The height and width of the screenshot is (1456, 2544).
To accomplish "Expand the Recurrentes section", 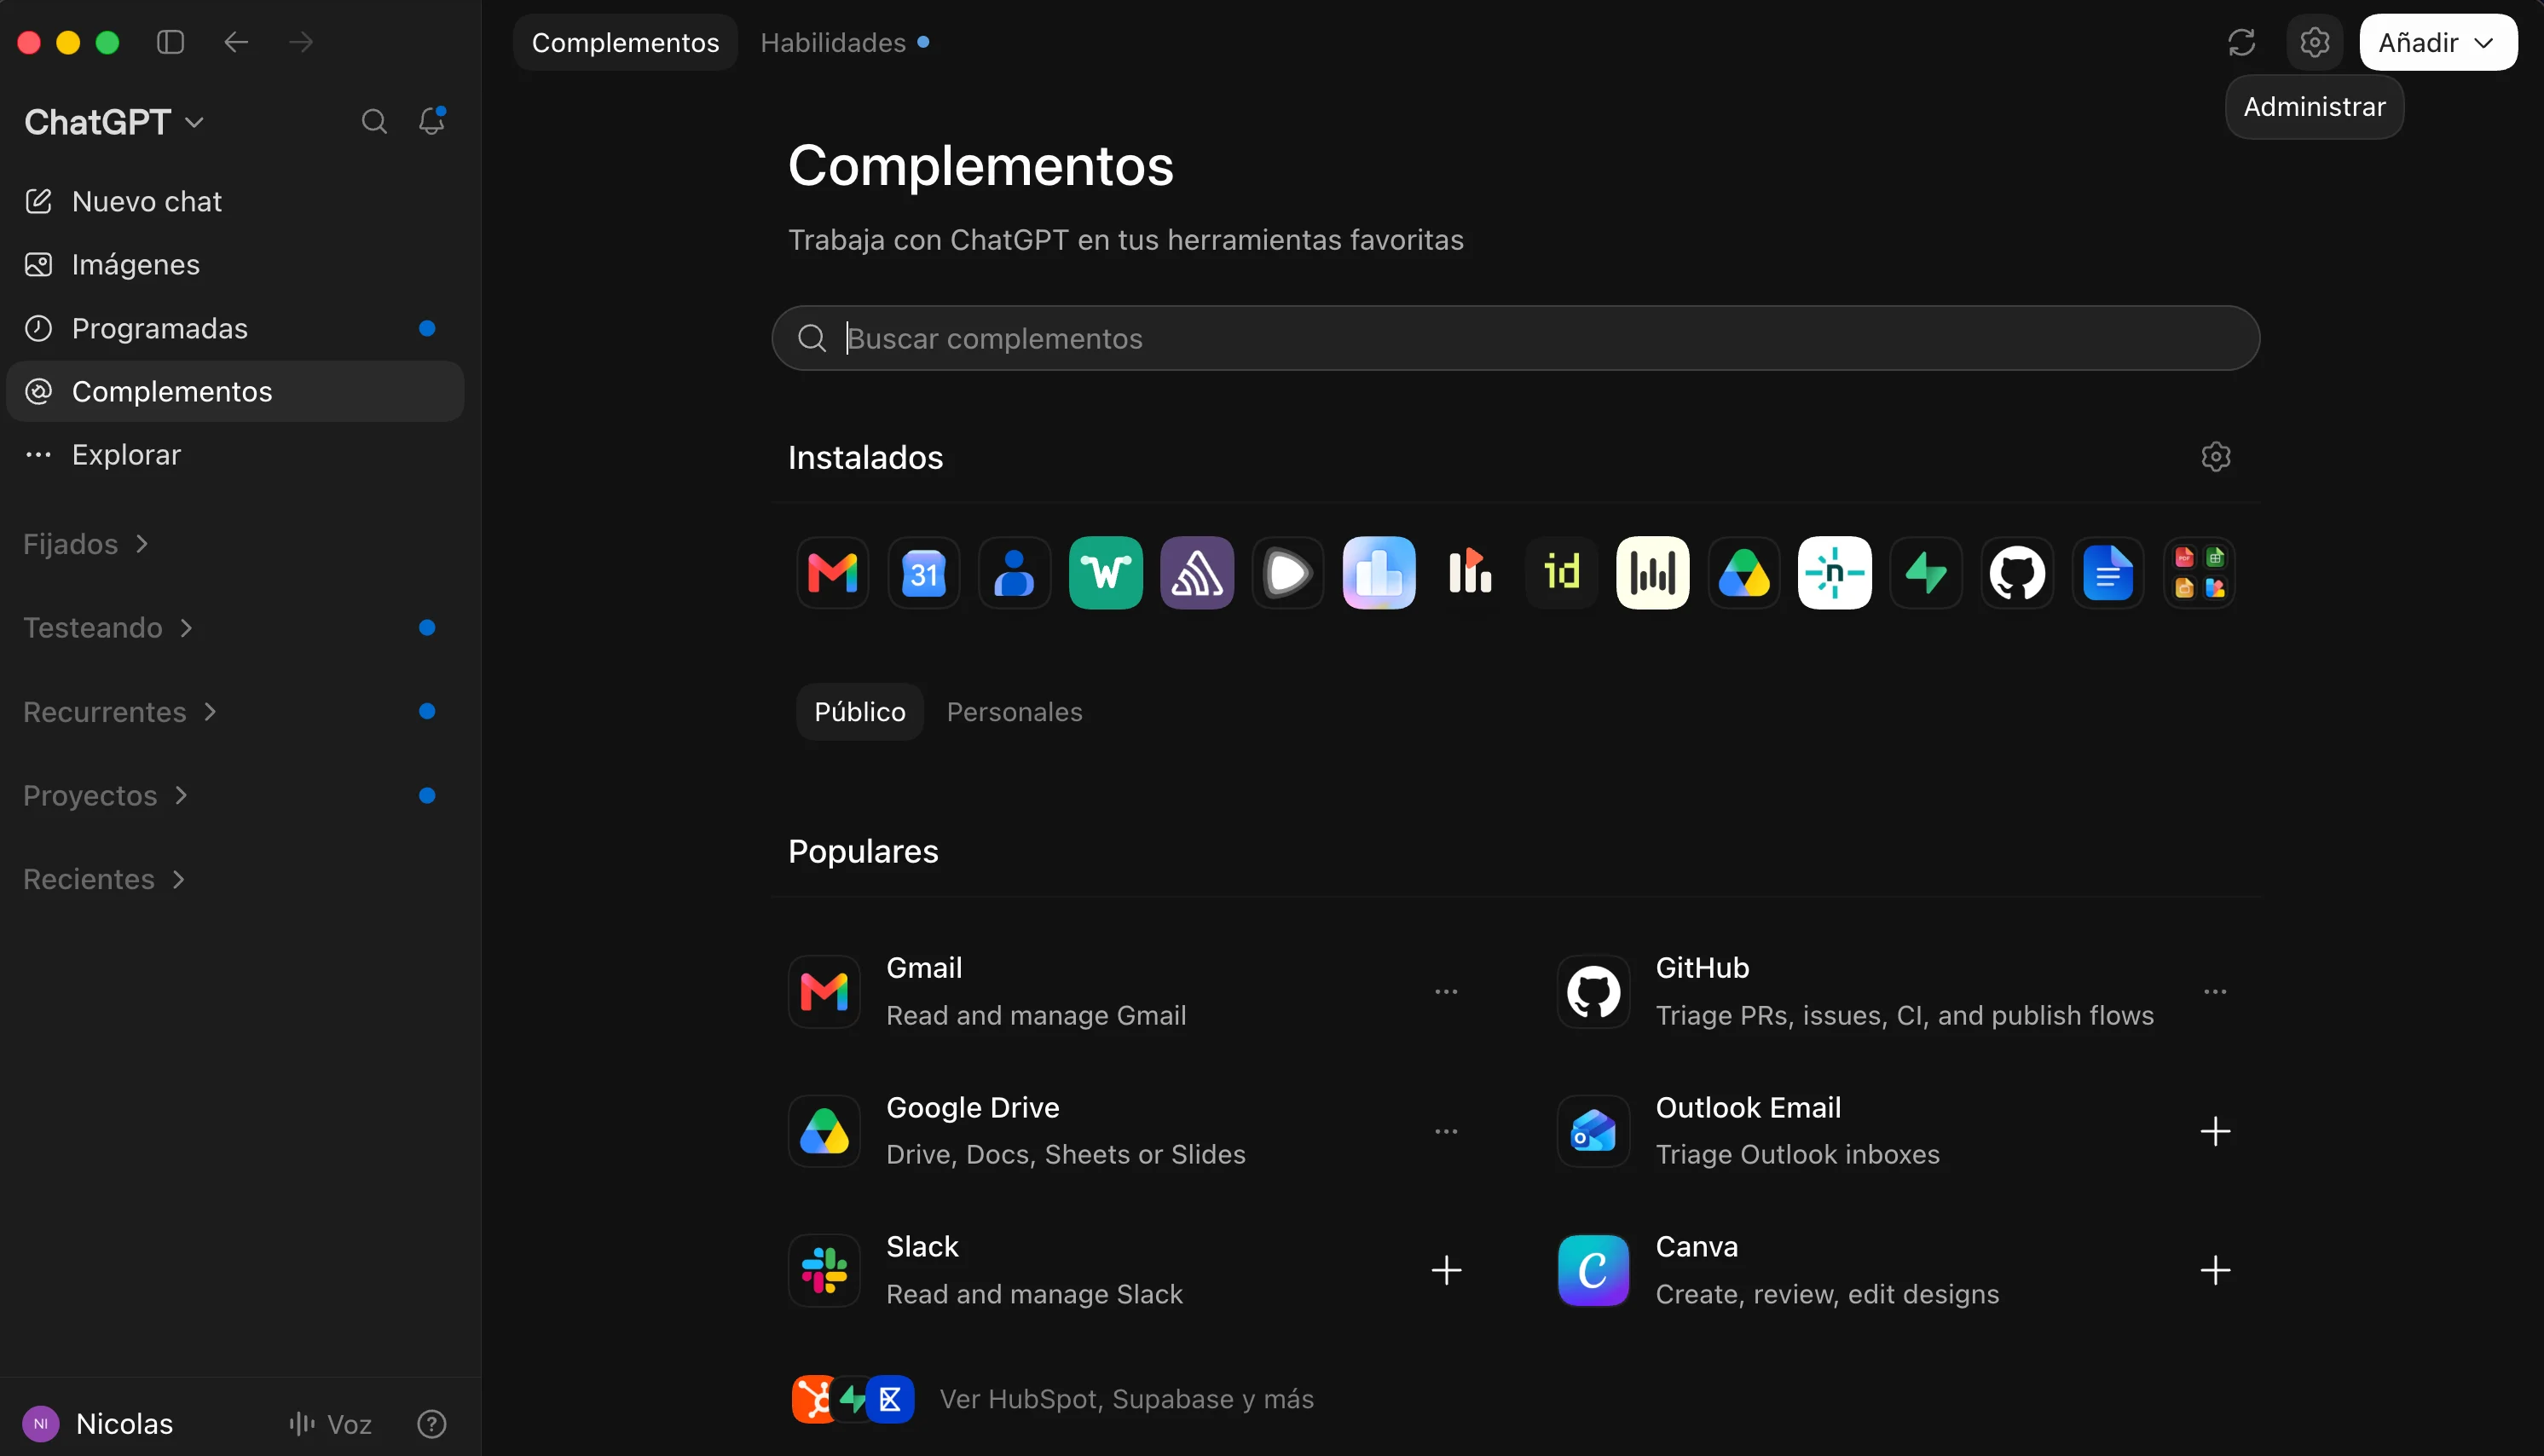I will coord(120,712).
